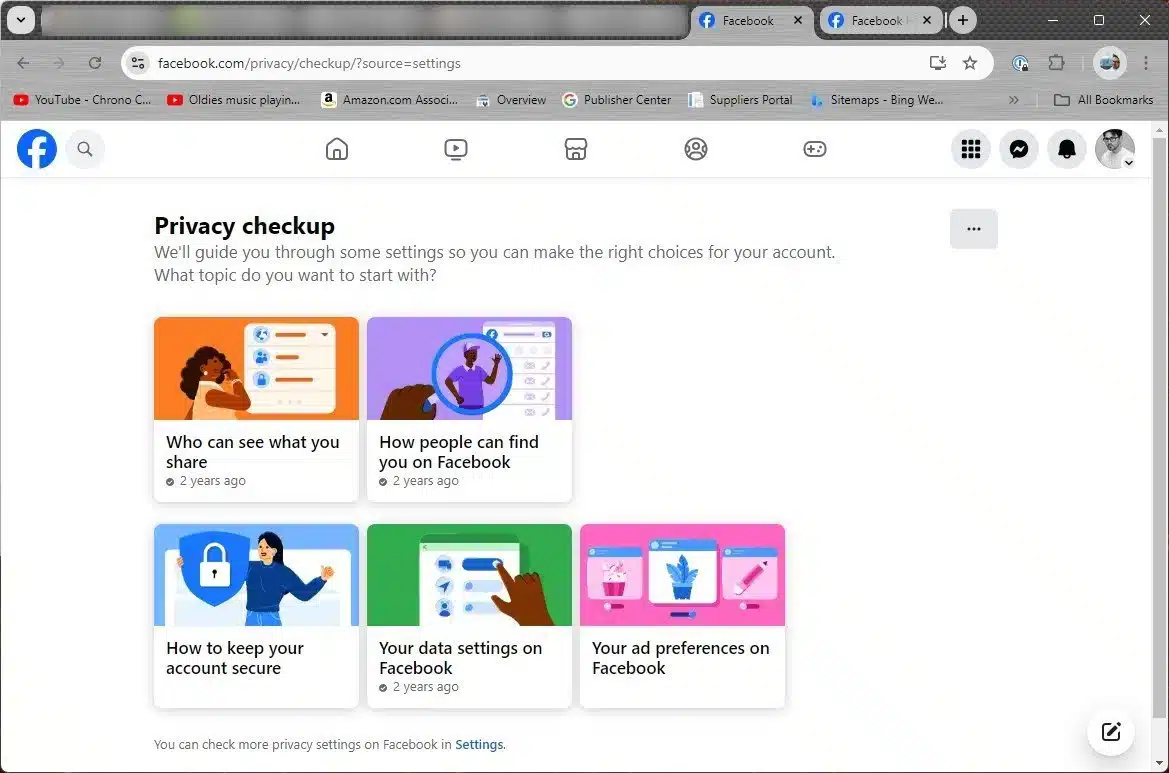The height and width of the screenshot is (773, 1169).
Task: Open the Privacy checkup more options button
Action: 974,229
